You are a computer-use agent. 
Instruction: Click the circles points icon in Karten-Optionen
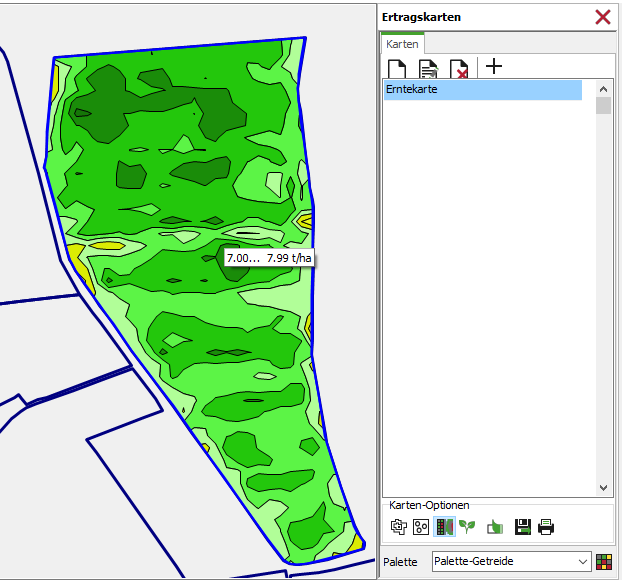pos(421,526)
